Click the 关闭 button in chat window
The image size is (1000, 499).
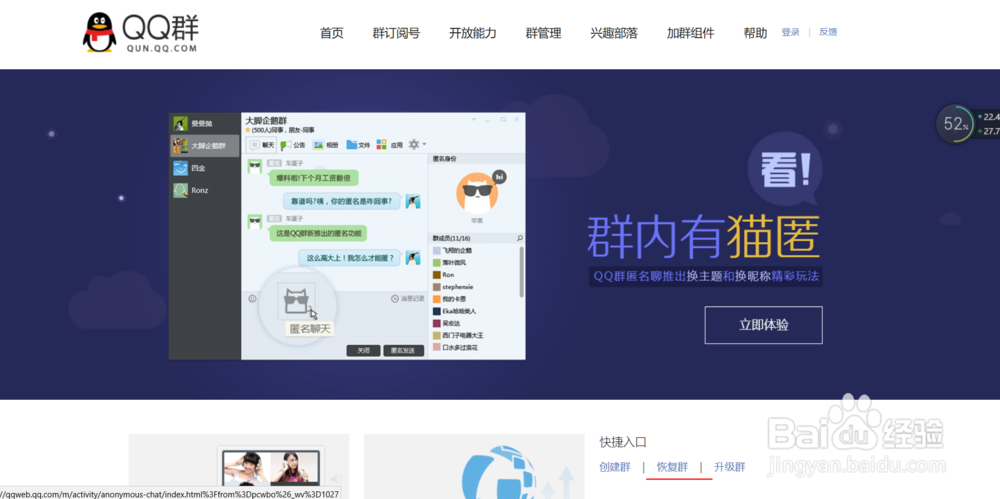[364, 350]
